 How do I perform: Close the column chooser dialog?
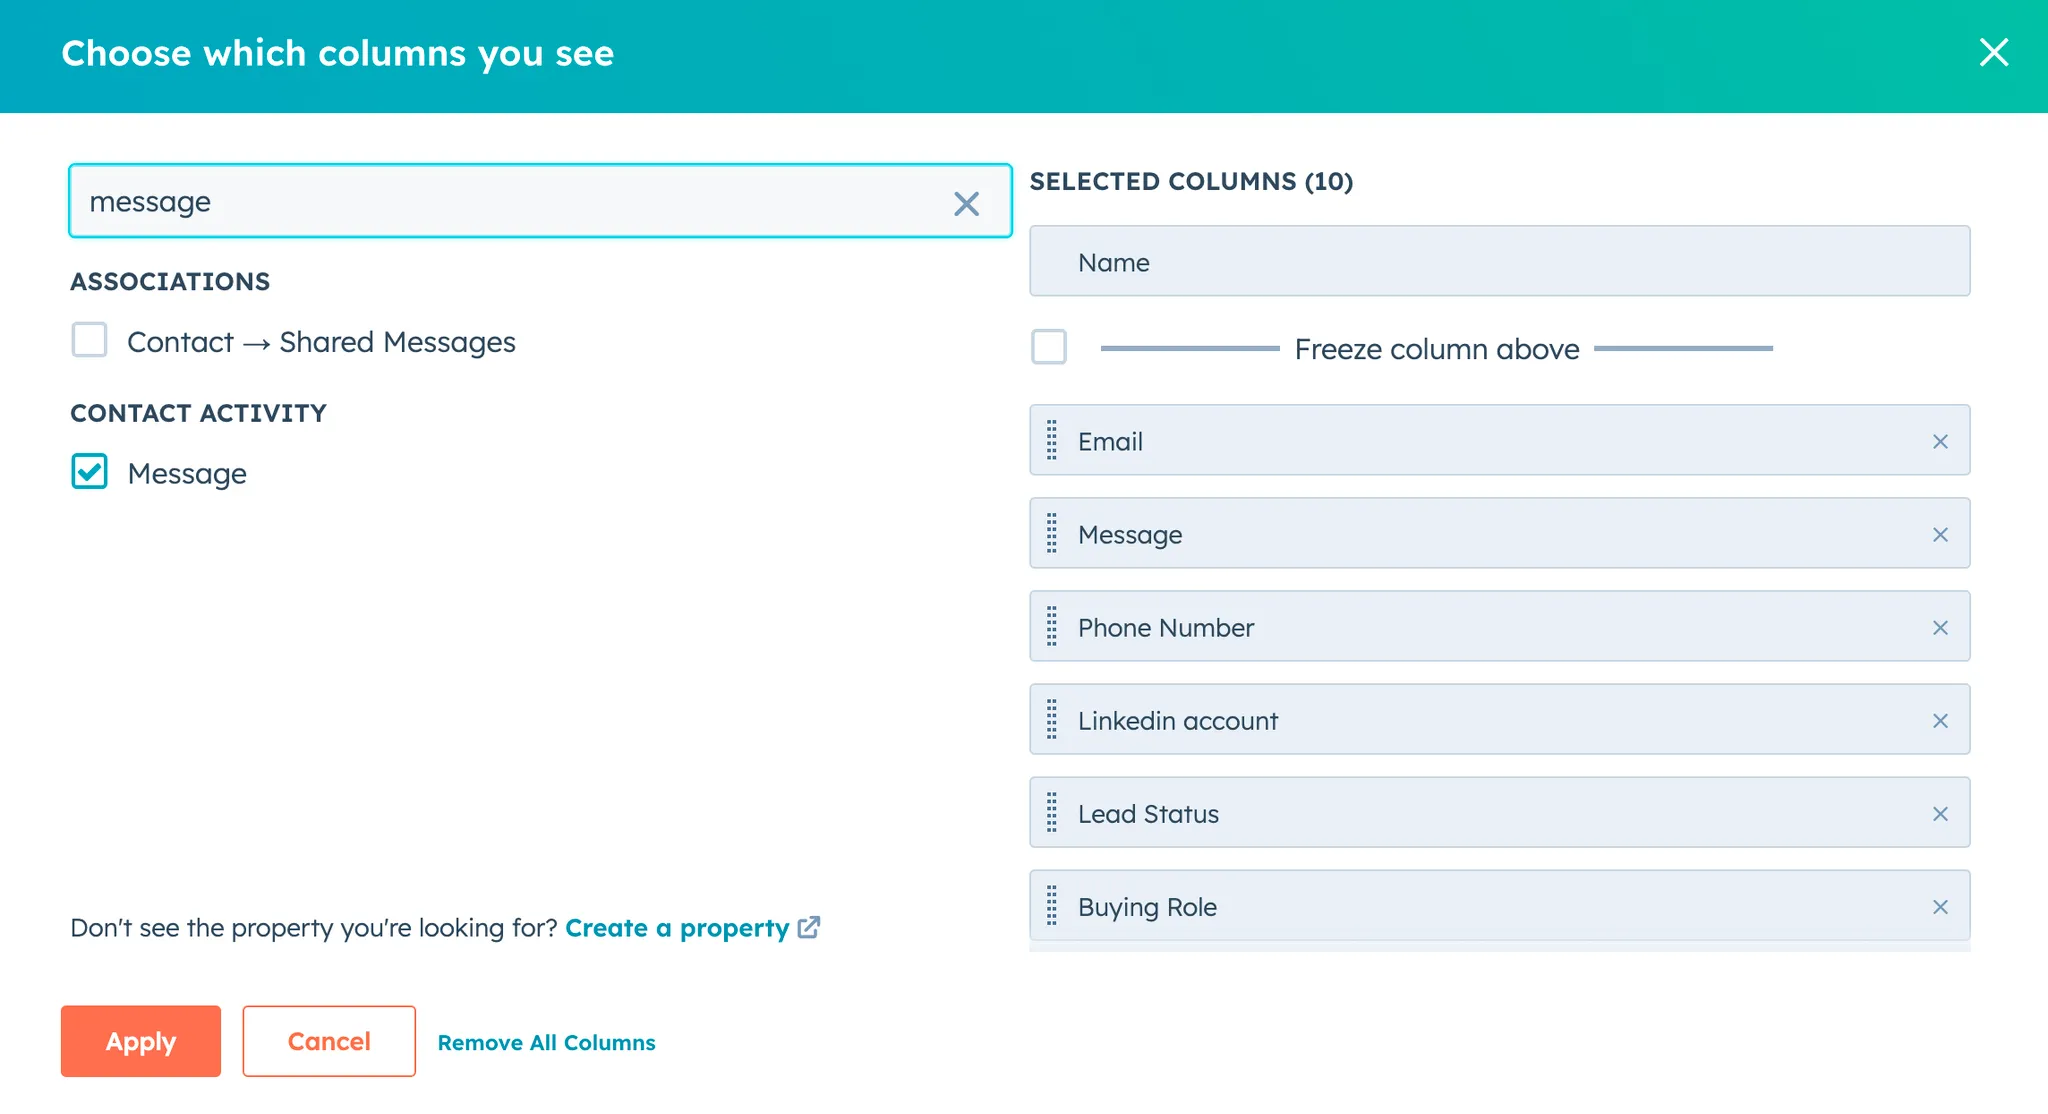tap(1994, 53)
